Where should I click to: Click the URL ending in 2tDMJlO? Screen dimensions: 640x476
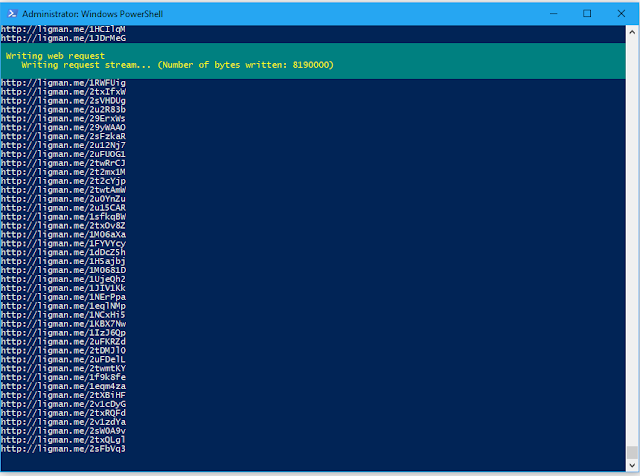tap(63, 351)
